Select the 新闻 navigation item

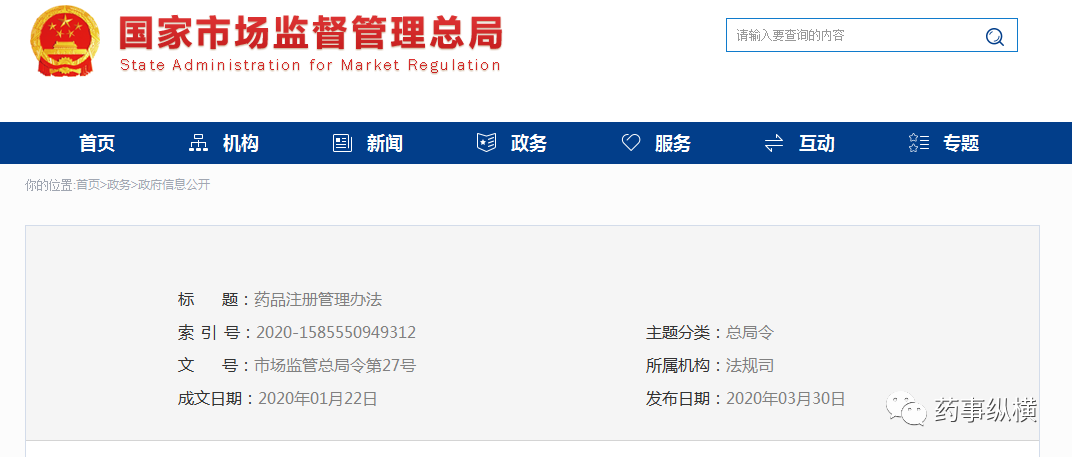pyautogui.click(x=385, y=143)
